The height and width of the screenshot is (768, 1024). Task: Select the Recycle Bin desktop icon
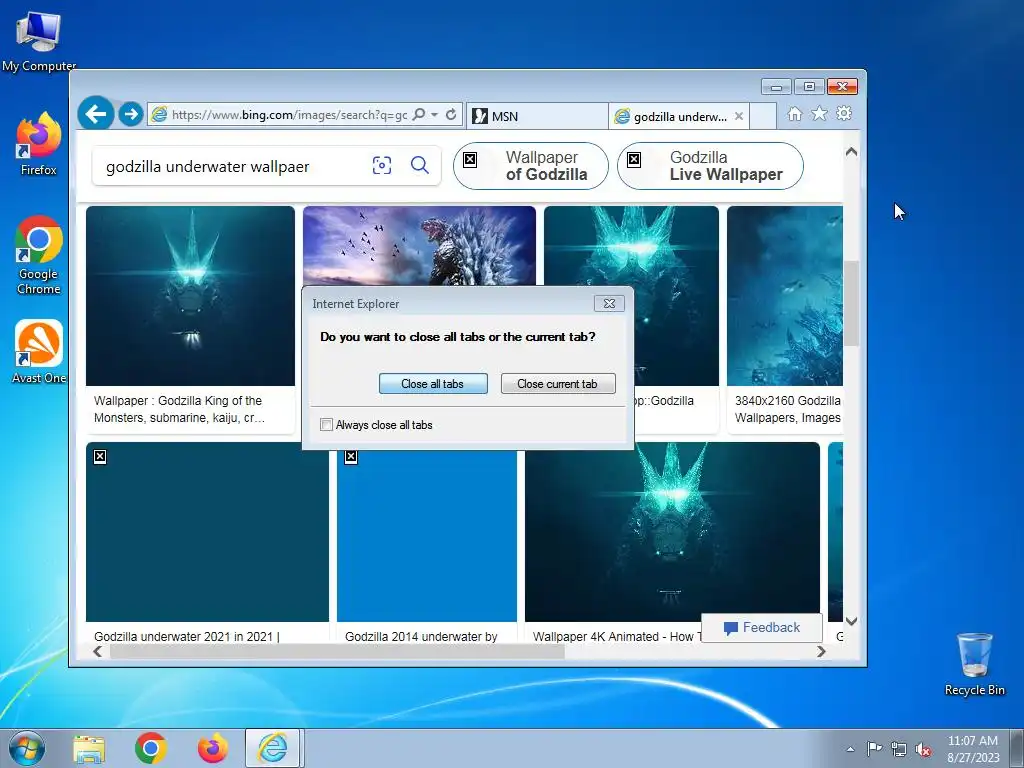tap(974, 664)
